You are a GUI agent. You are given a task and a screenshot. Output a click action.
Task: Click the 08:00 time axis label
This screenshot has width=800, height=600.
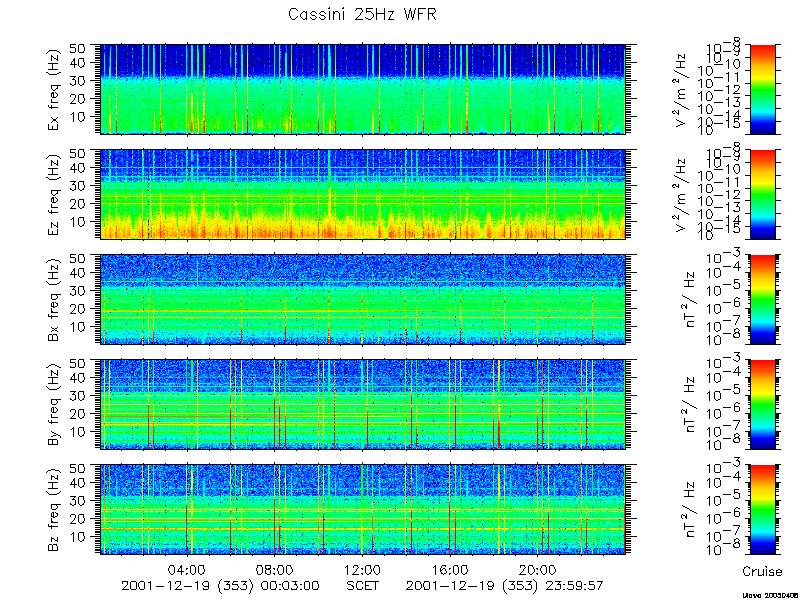274,570
